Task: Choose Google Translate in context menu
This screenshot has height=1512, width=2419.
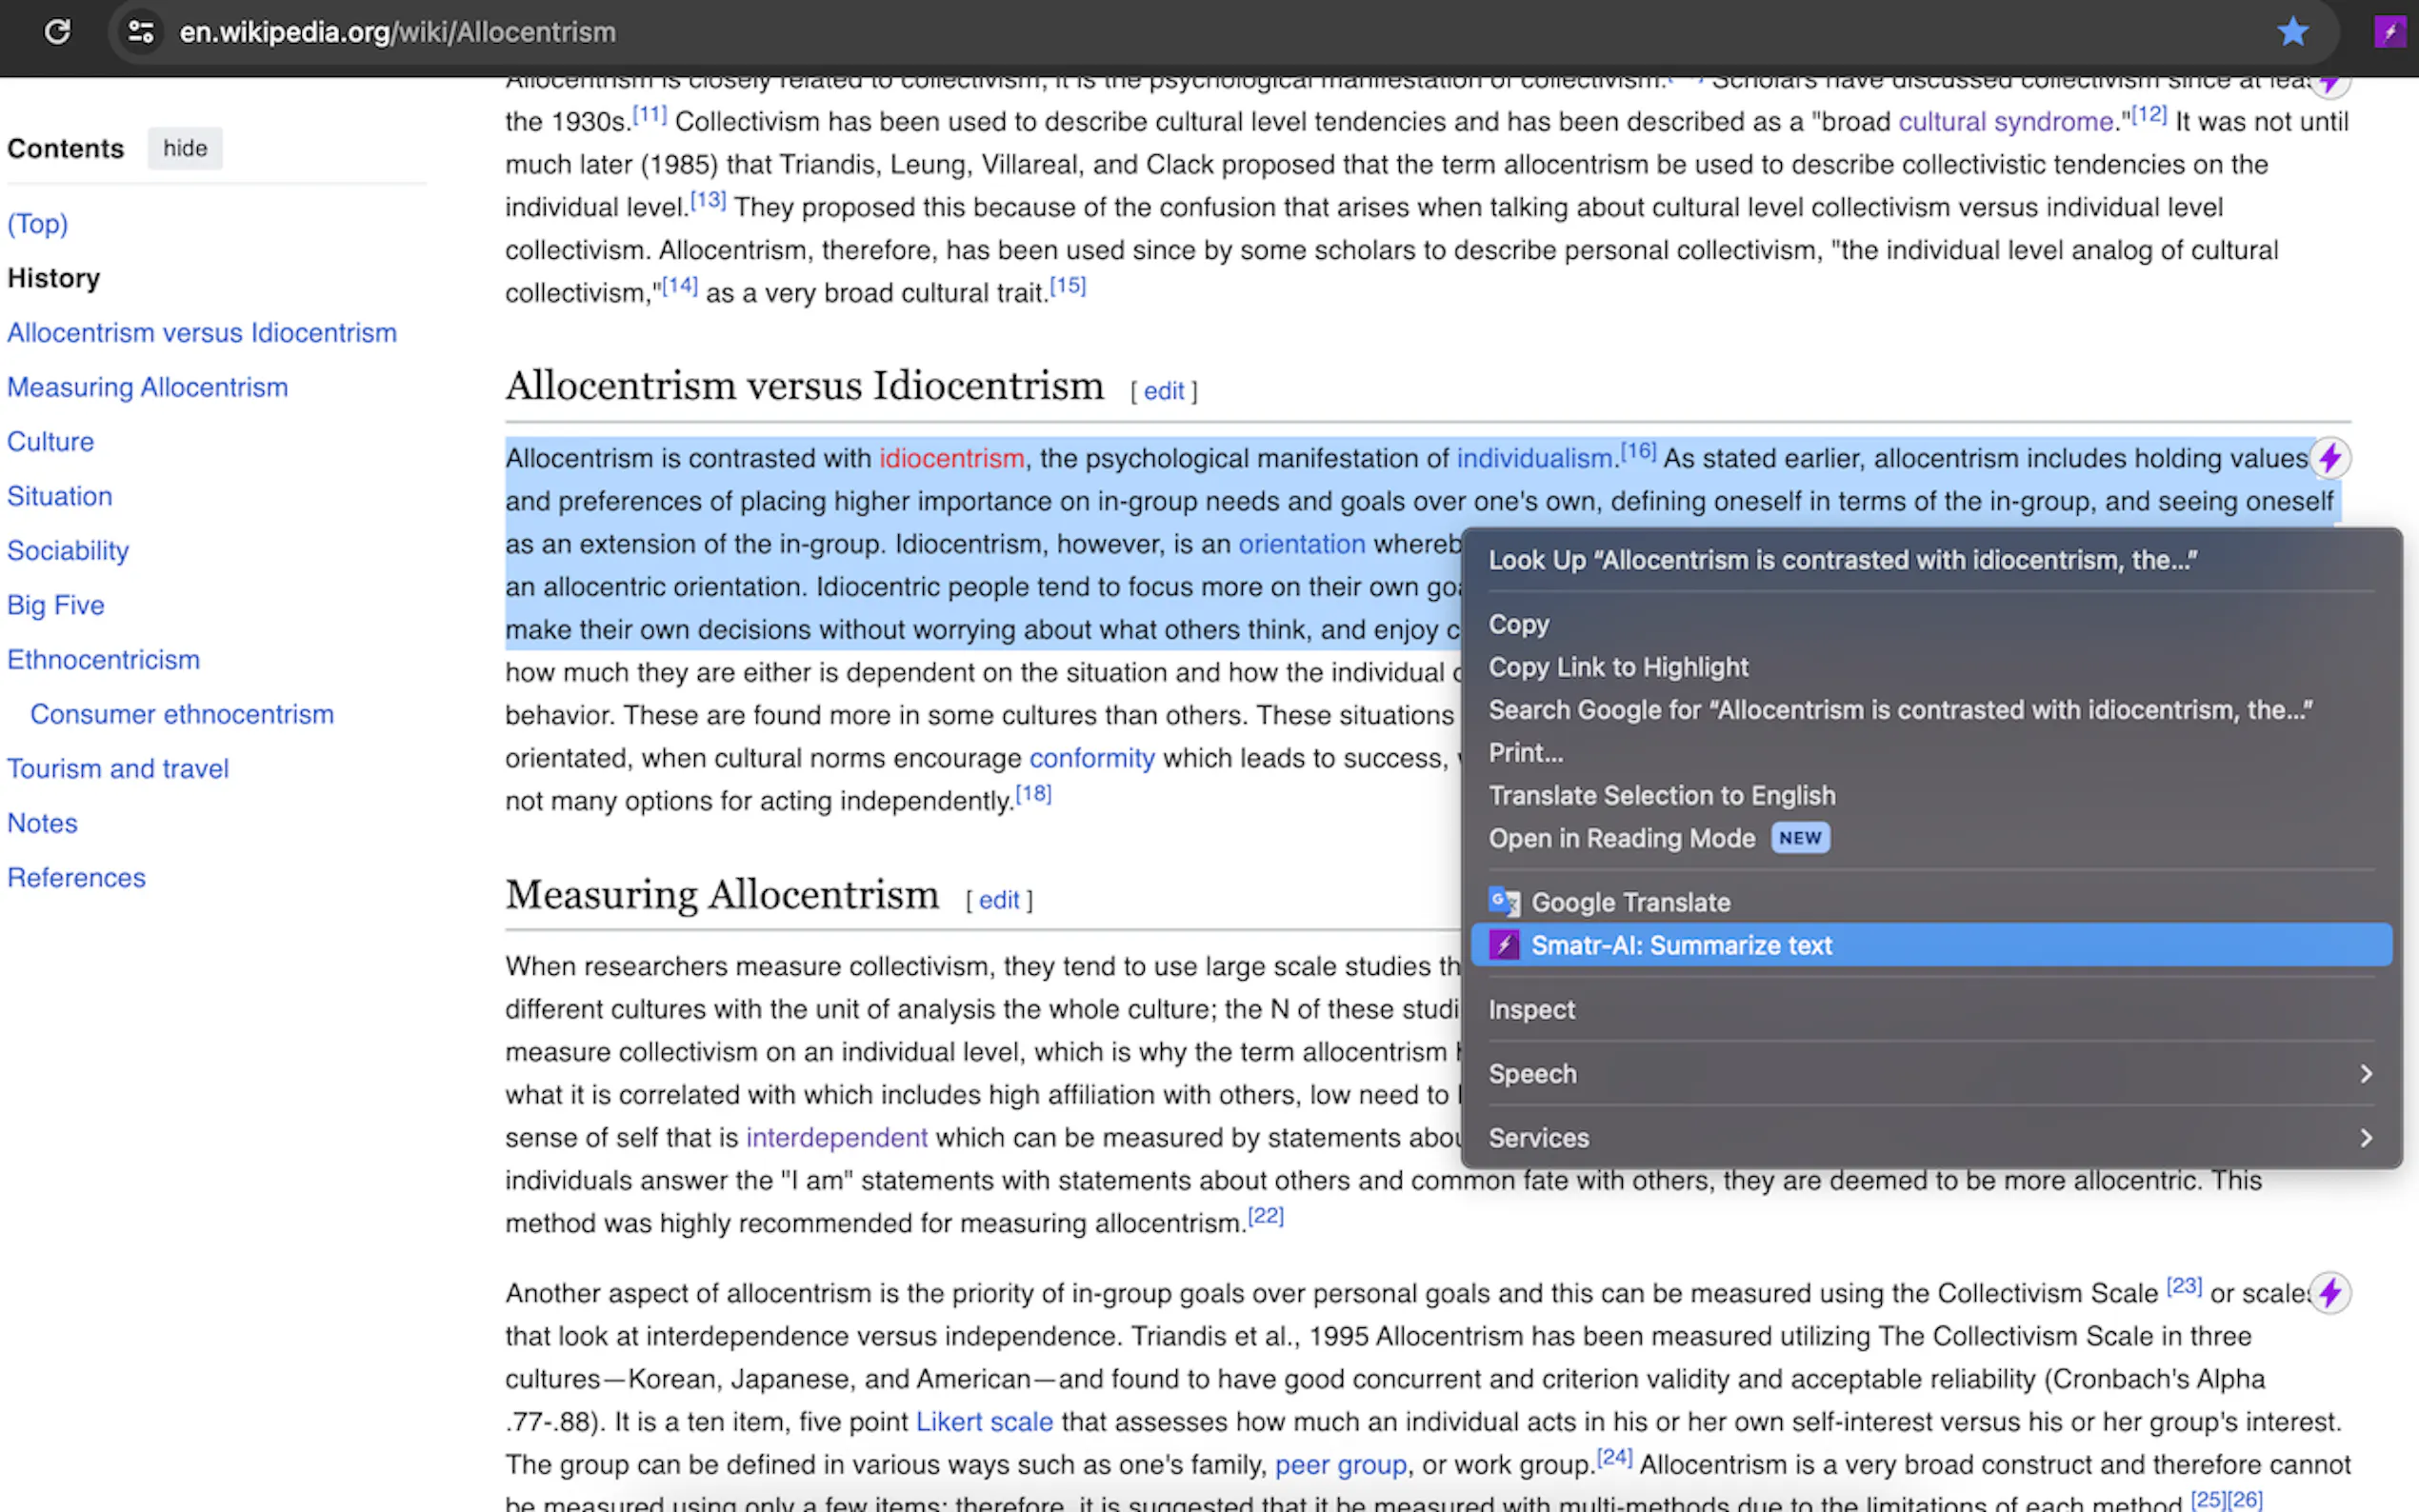Action: (x=1630, y=902)
